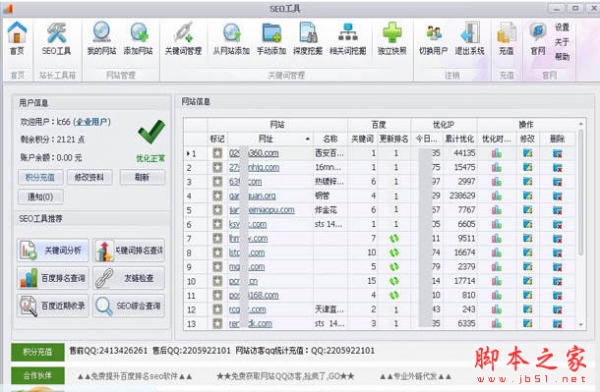Click the 关键词 column header

coord(362,139)
